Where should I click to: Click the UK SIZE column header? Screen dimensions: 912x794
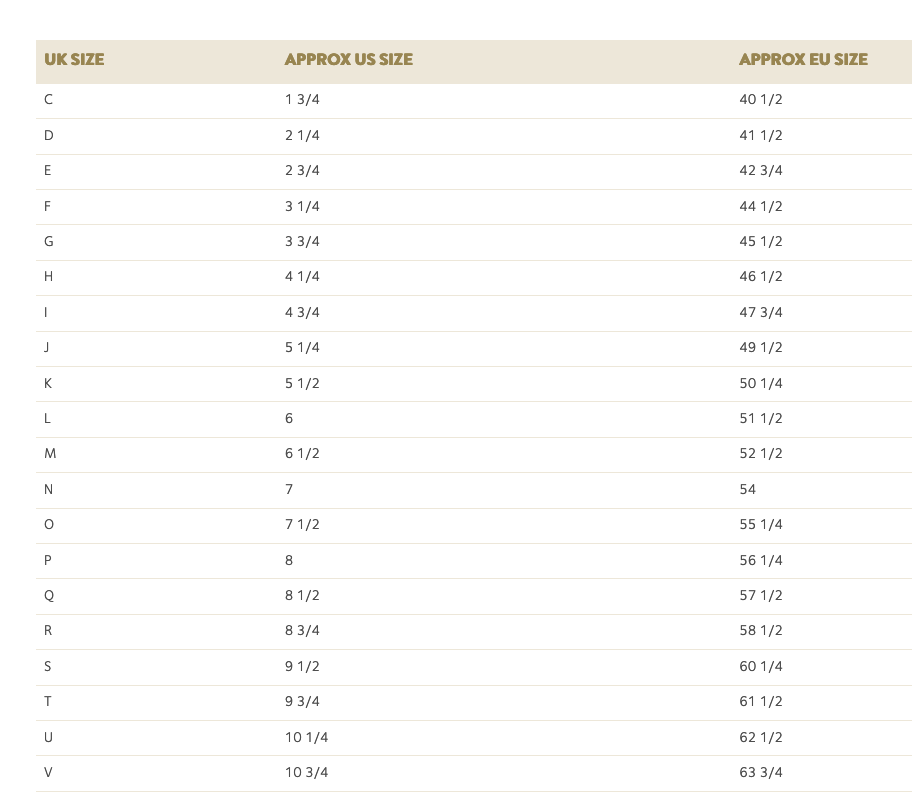coord(74,60)
